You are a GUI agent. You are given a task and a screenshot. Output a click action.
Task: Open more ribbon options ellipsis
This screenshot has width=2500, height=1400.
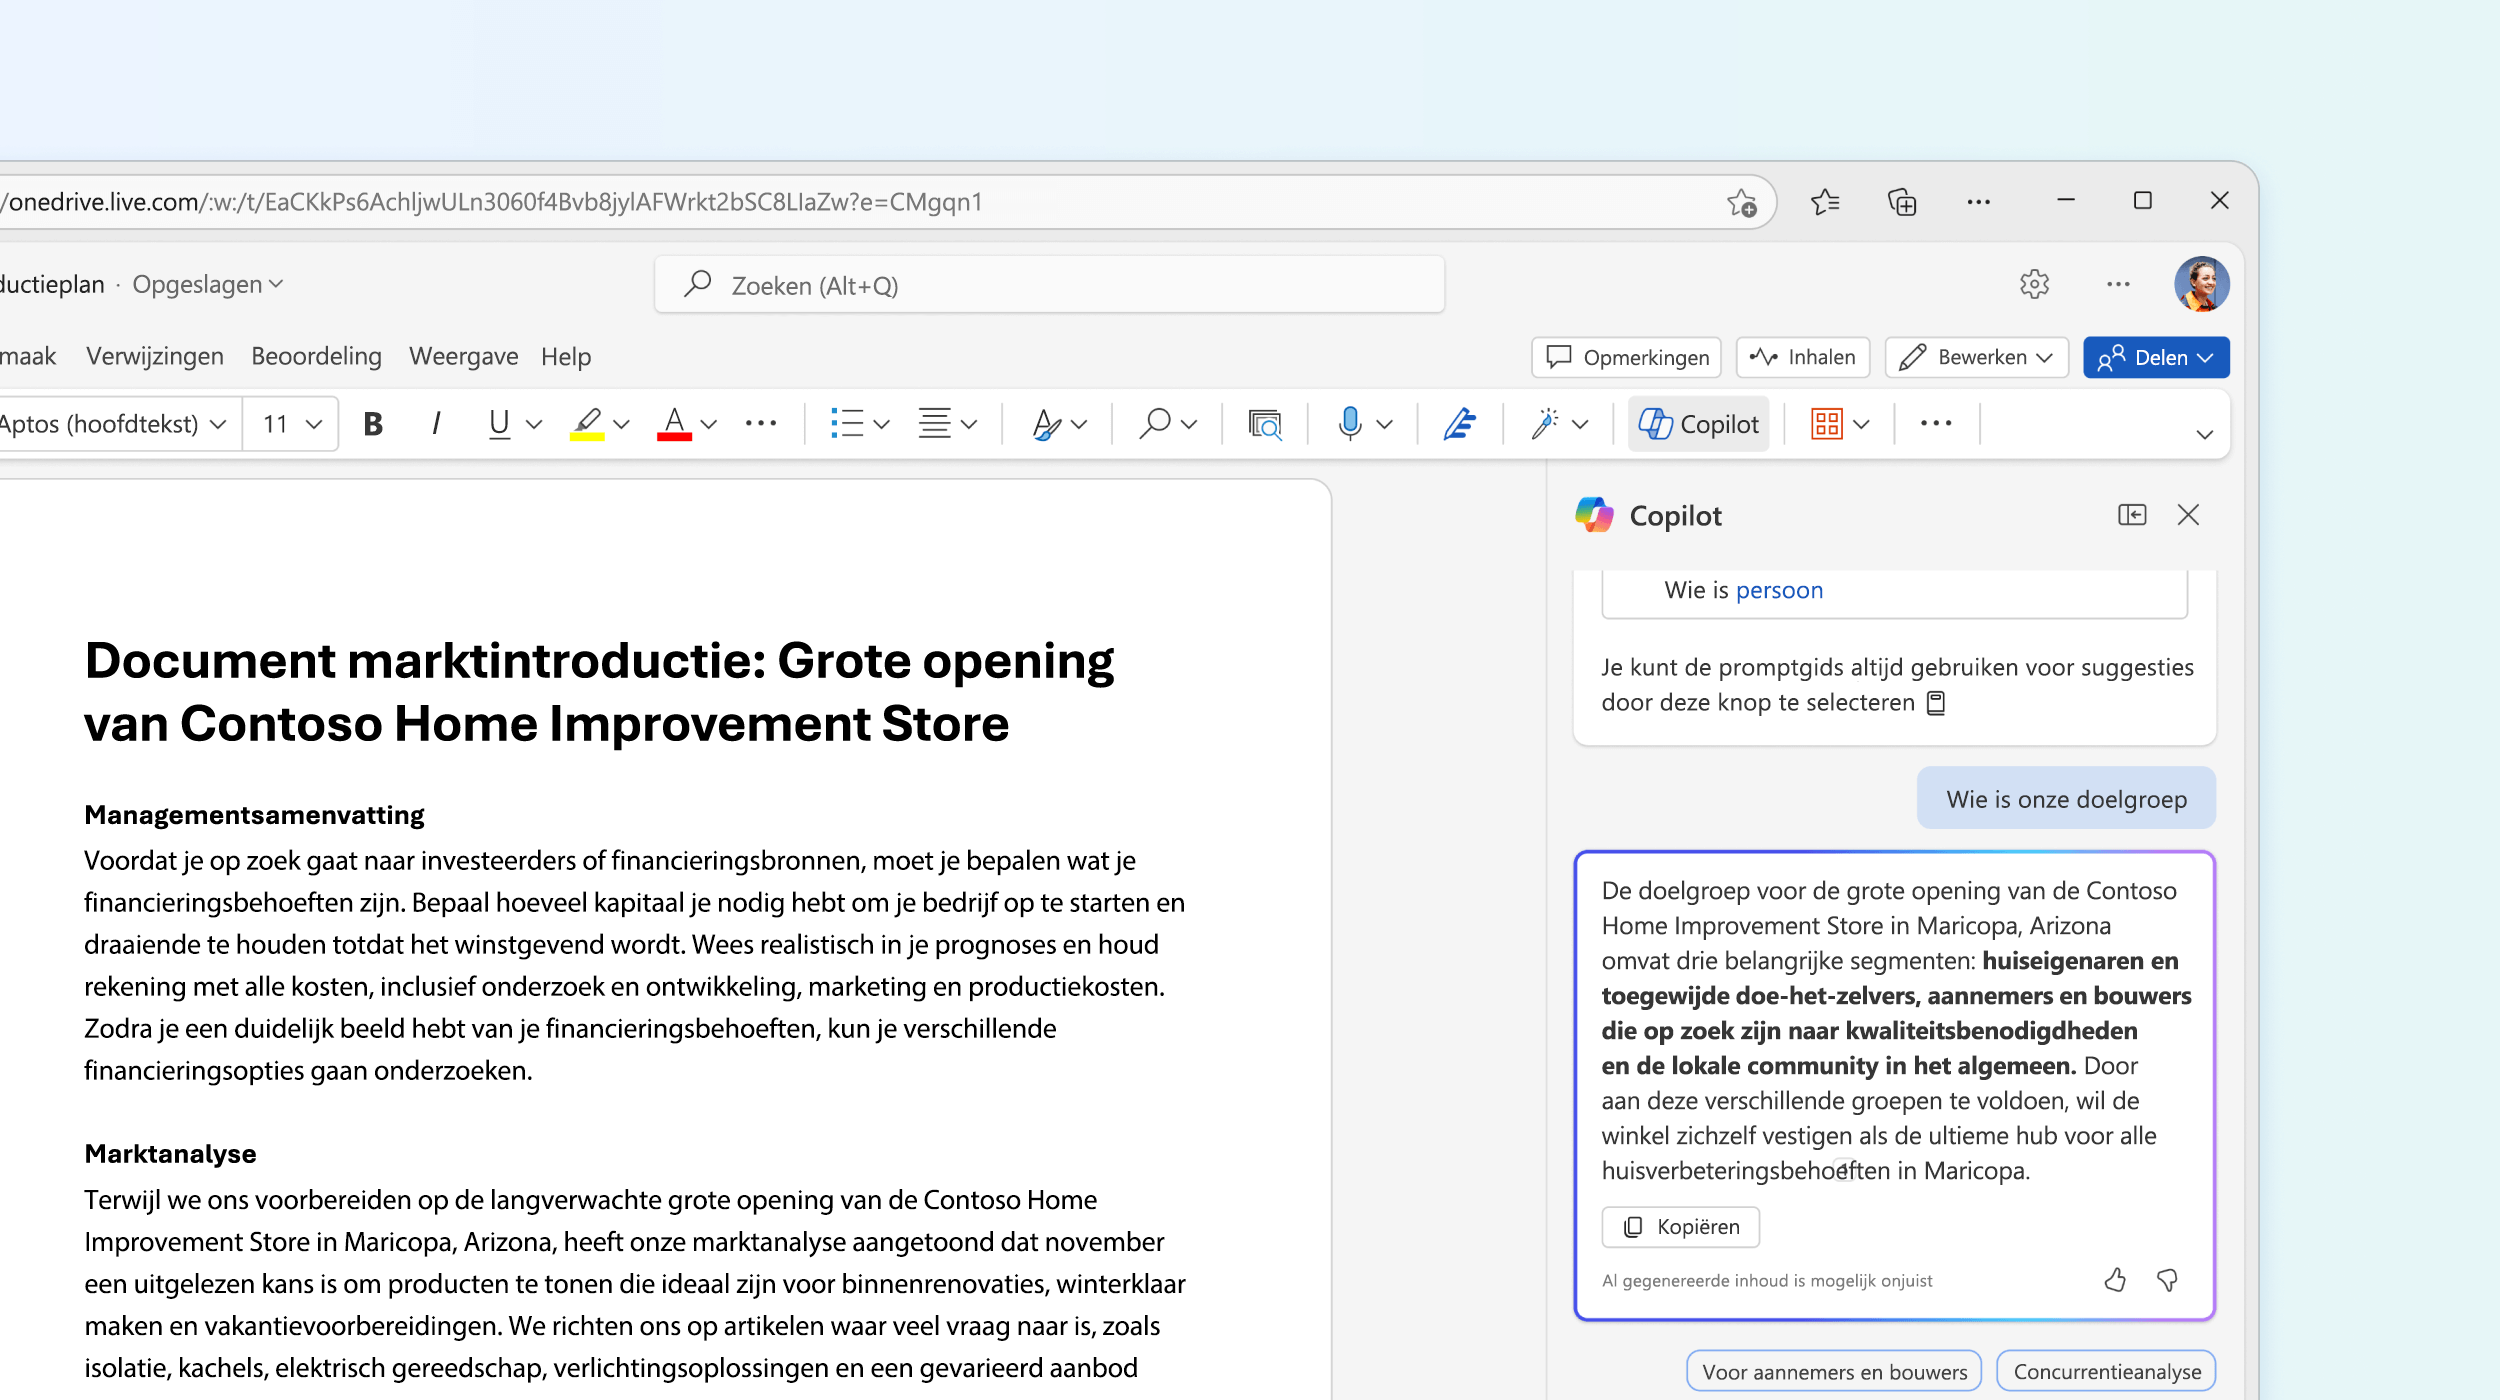click(1936, 424)
